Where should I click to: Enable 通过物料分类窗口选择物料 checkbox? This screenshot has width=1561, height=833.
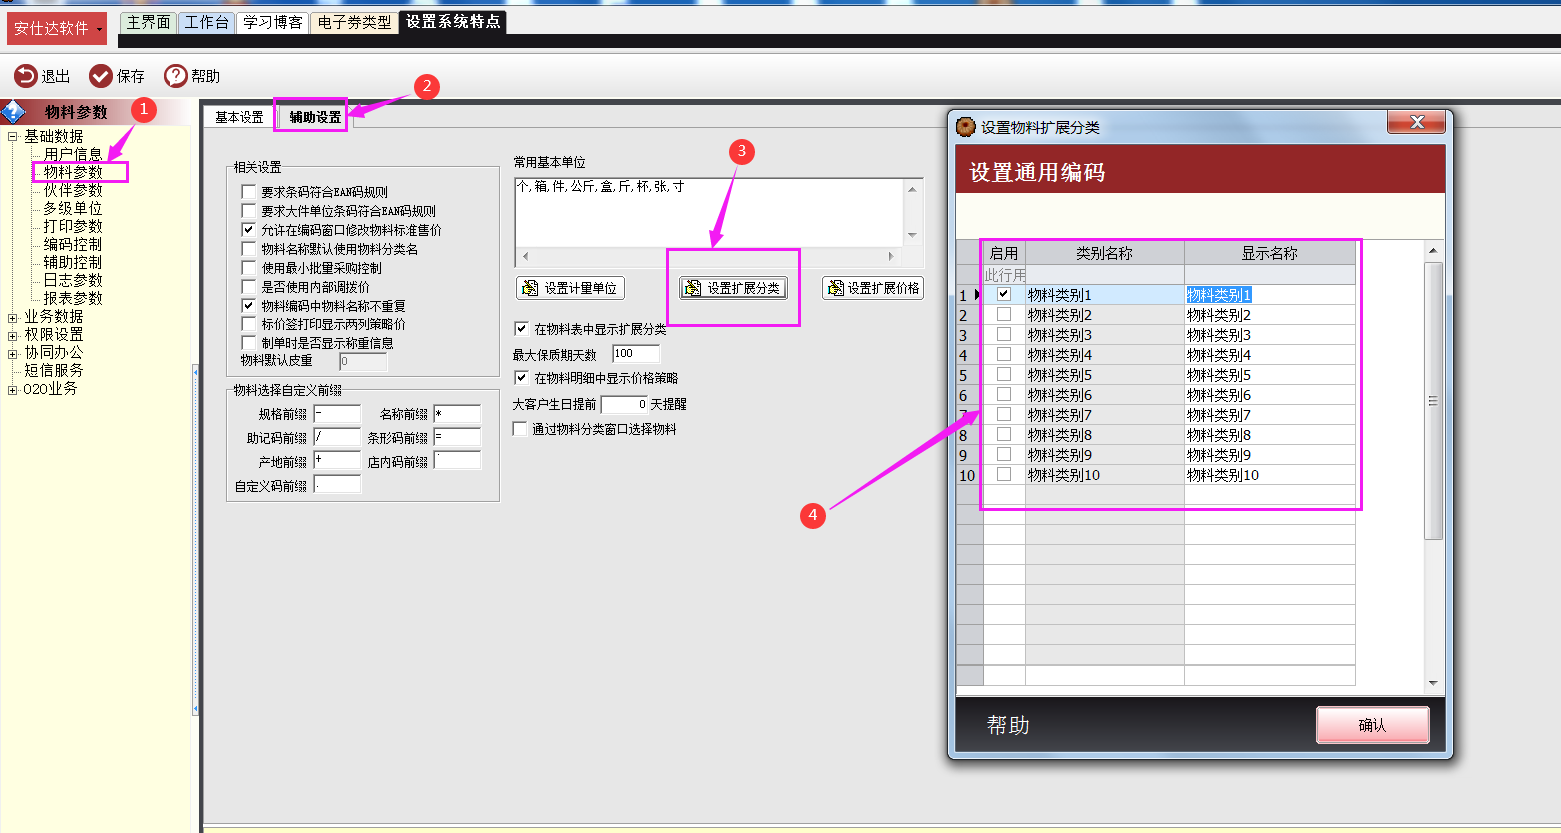point(520,429)
